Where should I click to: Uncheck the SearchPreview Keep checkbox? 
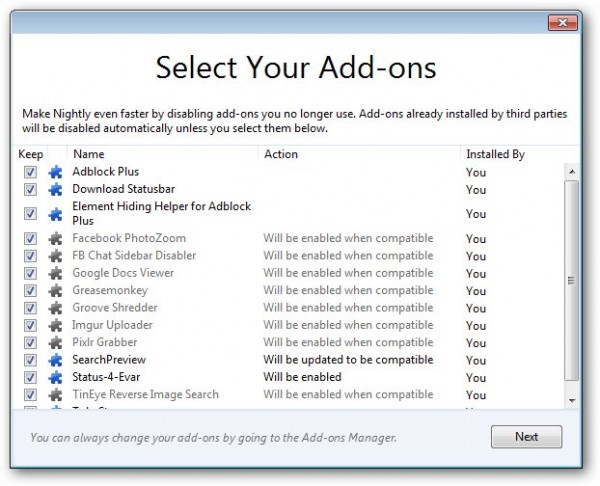(30, 360)
